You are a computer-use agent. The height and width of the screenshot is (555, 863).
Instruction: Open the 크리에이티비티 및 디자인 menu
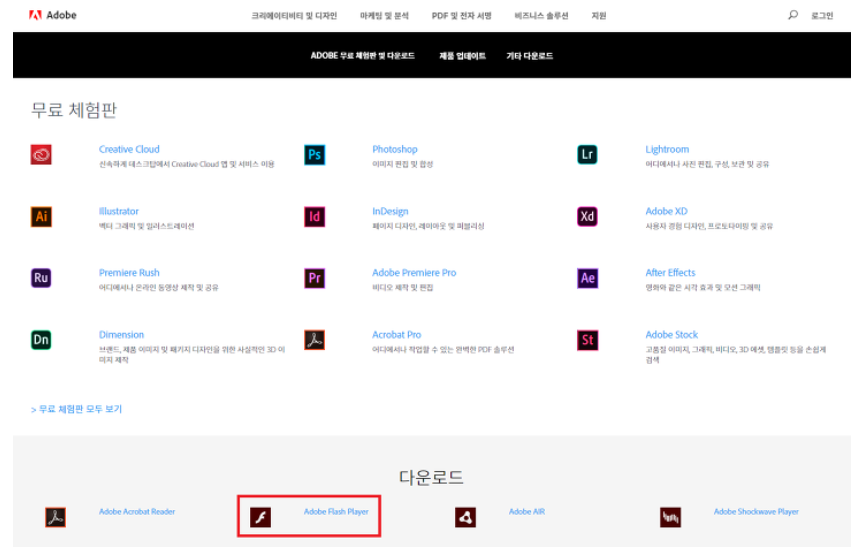[294, 16]
